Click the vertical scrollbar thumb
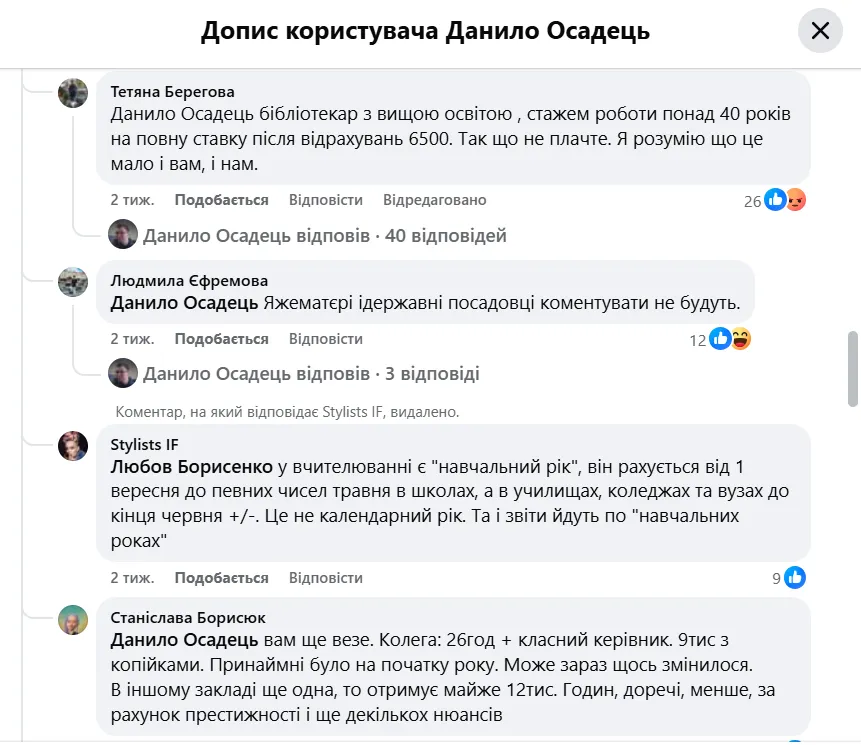861x745 pixels. point(853,368)
